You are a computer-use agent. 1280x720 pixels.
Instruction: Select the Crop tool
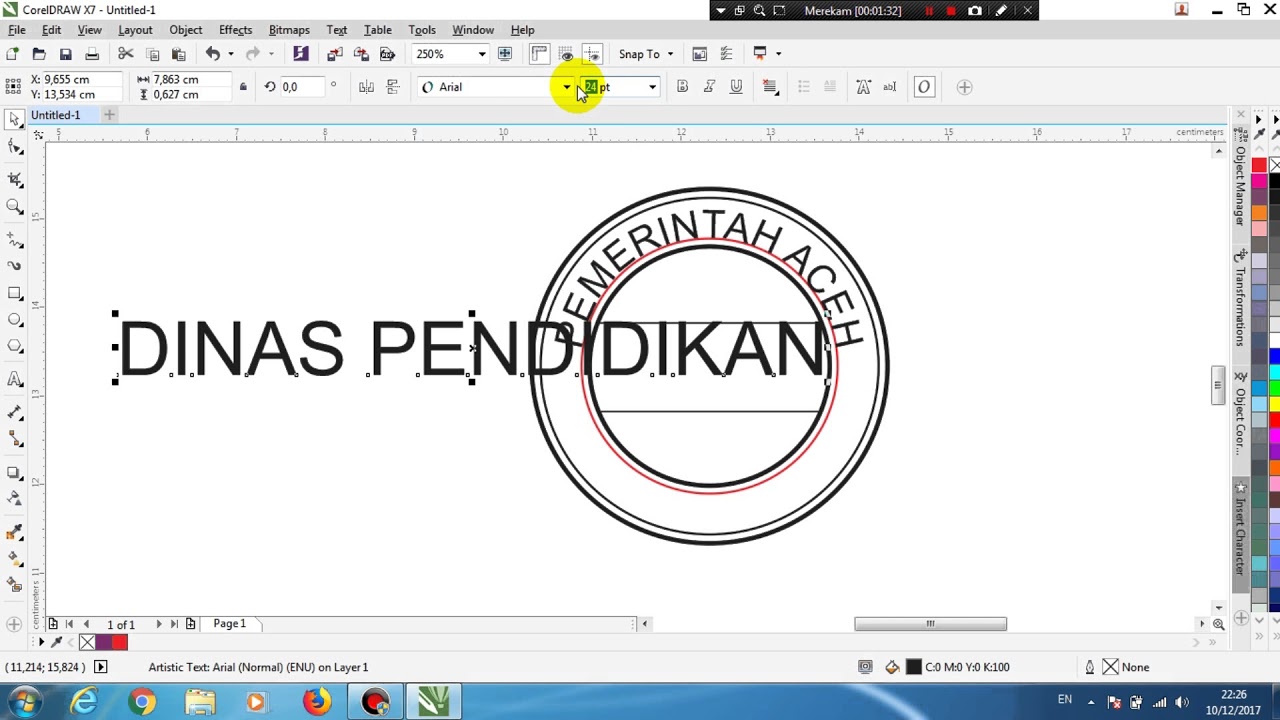[x=15, y=178]
